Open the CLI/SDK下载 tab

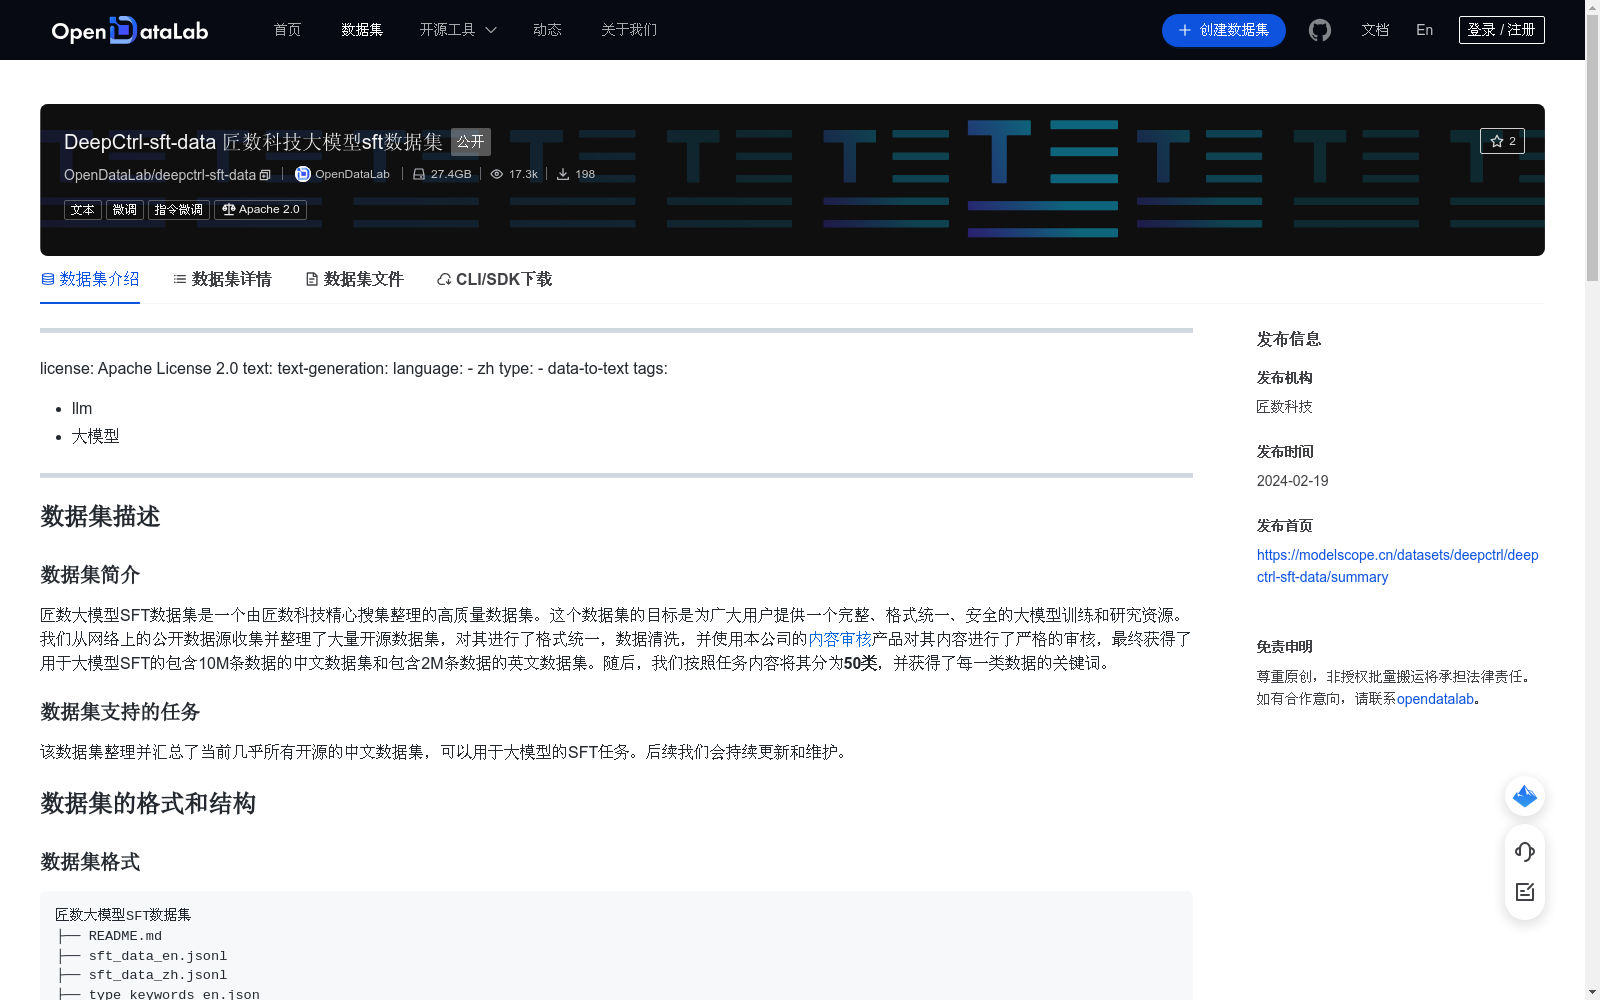[x=494, y=279]
